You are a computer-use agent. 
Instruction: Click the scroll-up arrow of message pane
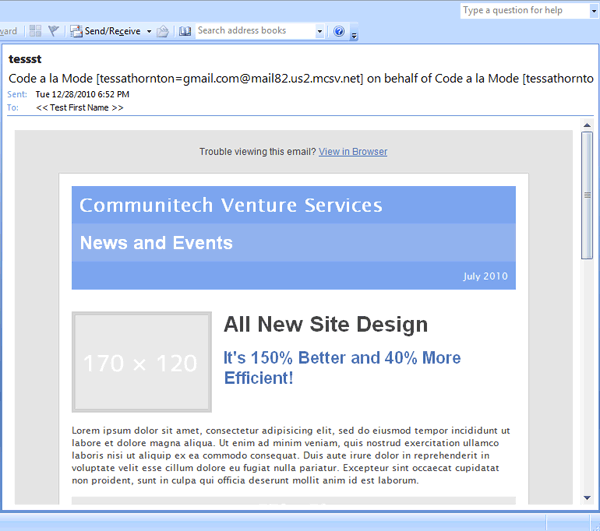coord(587,125)
